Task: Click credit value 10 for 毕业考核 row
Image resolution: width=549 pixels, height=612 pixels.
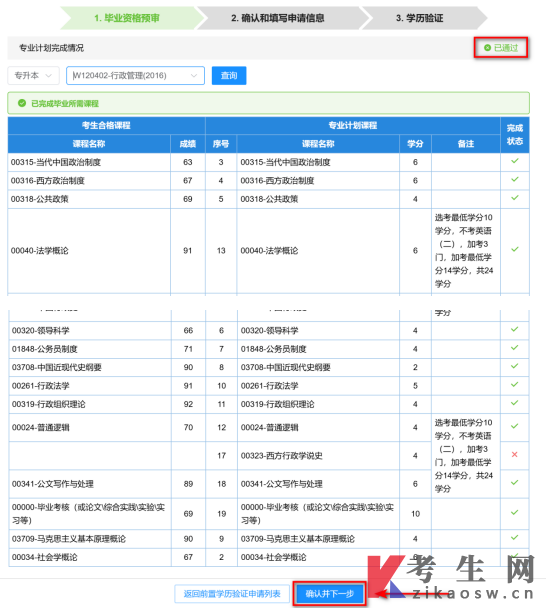Action: [415, 514]
